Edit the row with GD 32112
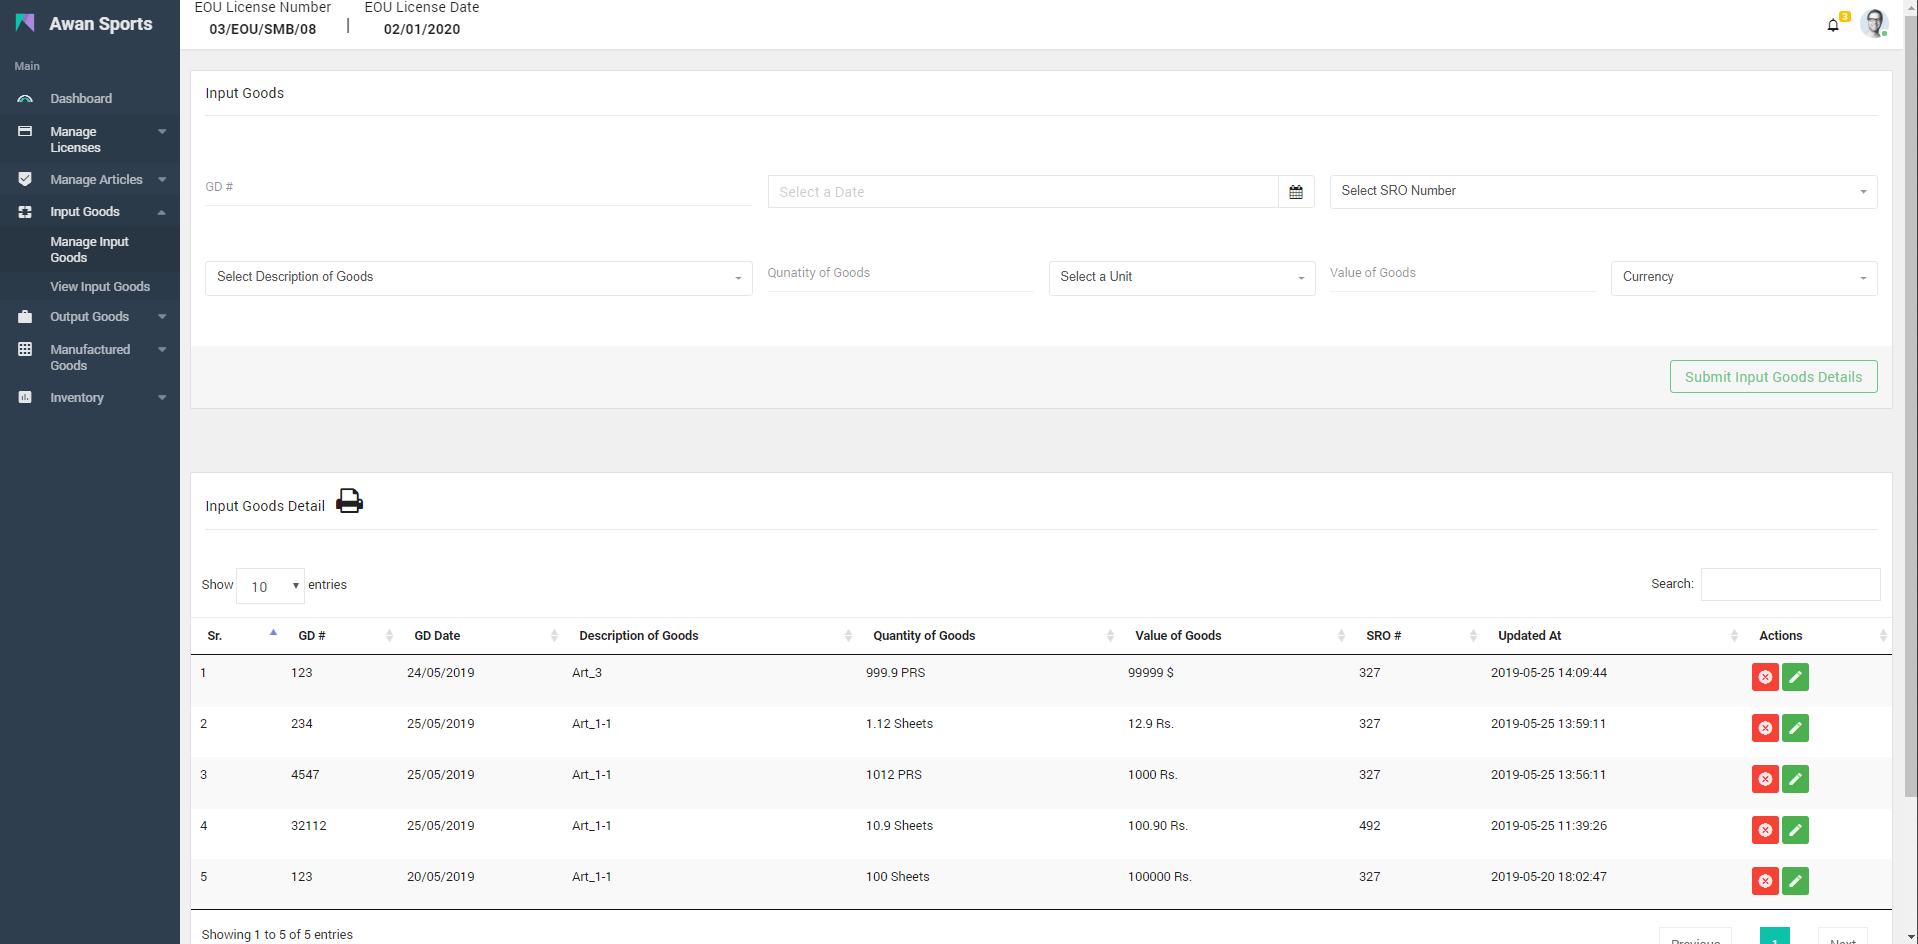 tap(1795, 830)
